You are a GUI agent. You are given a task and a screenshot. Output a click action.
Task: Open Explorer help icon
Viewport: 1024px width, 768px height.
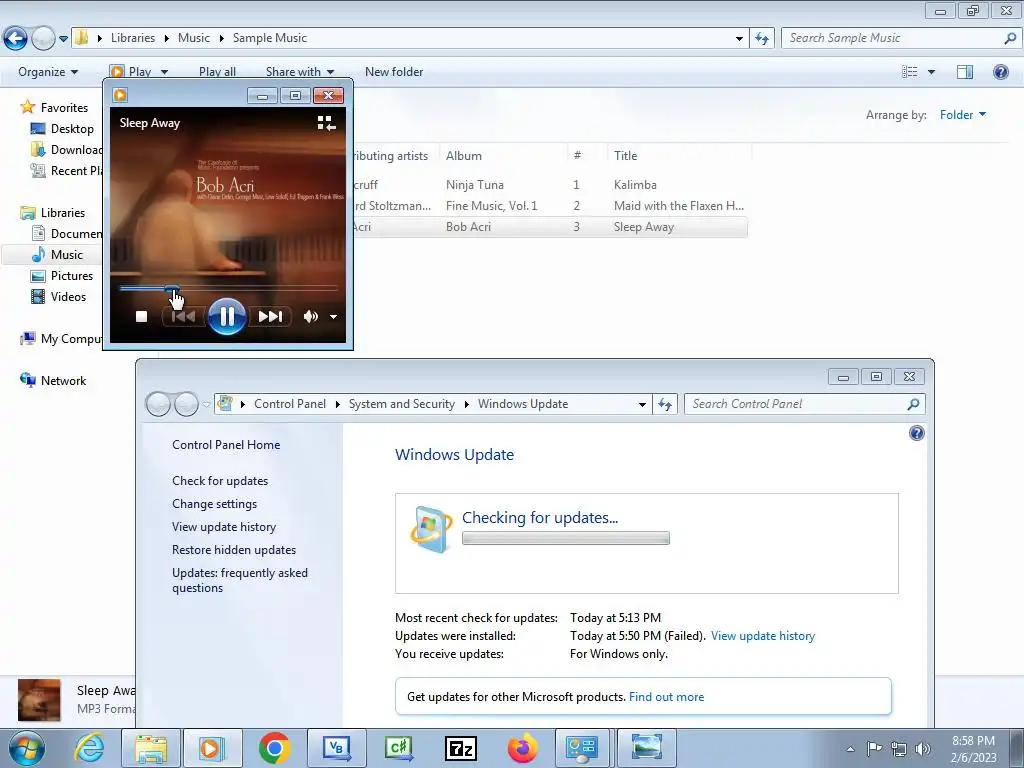[x=1000, y=72]
